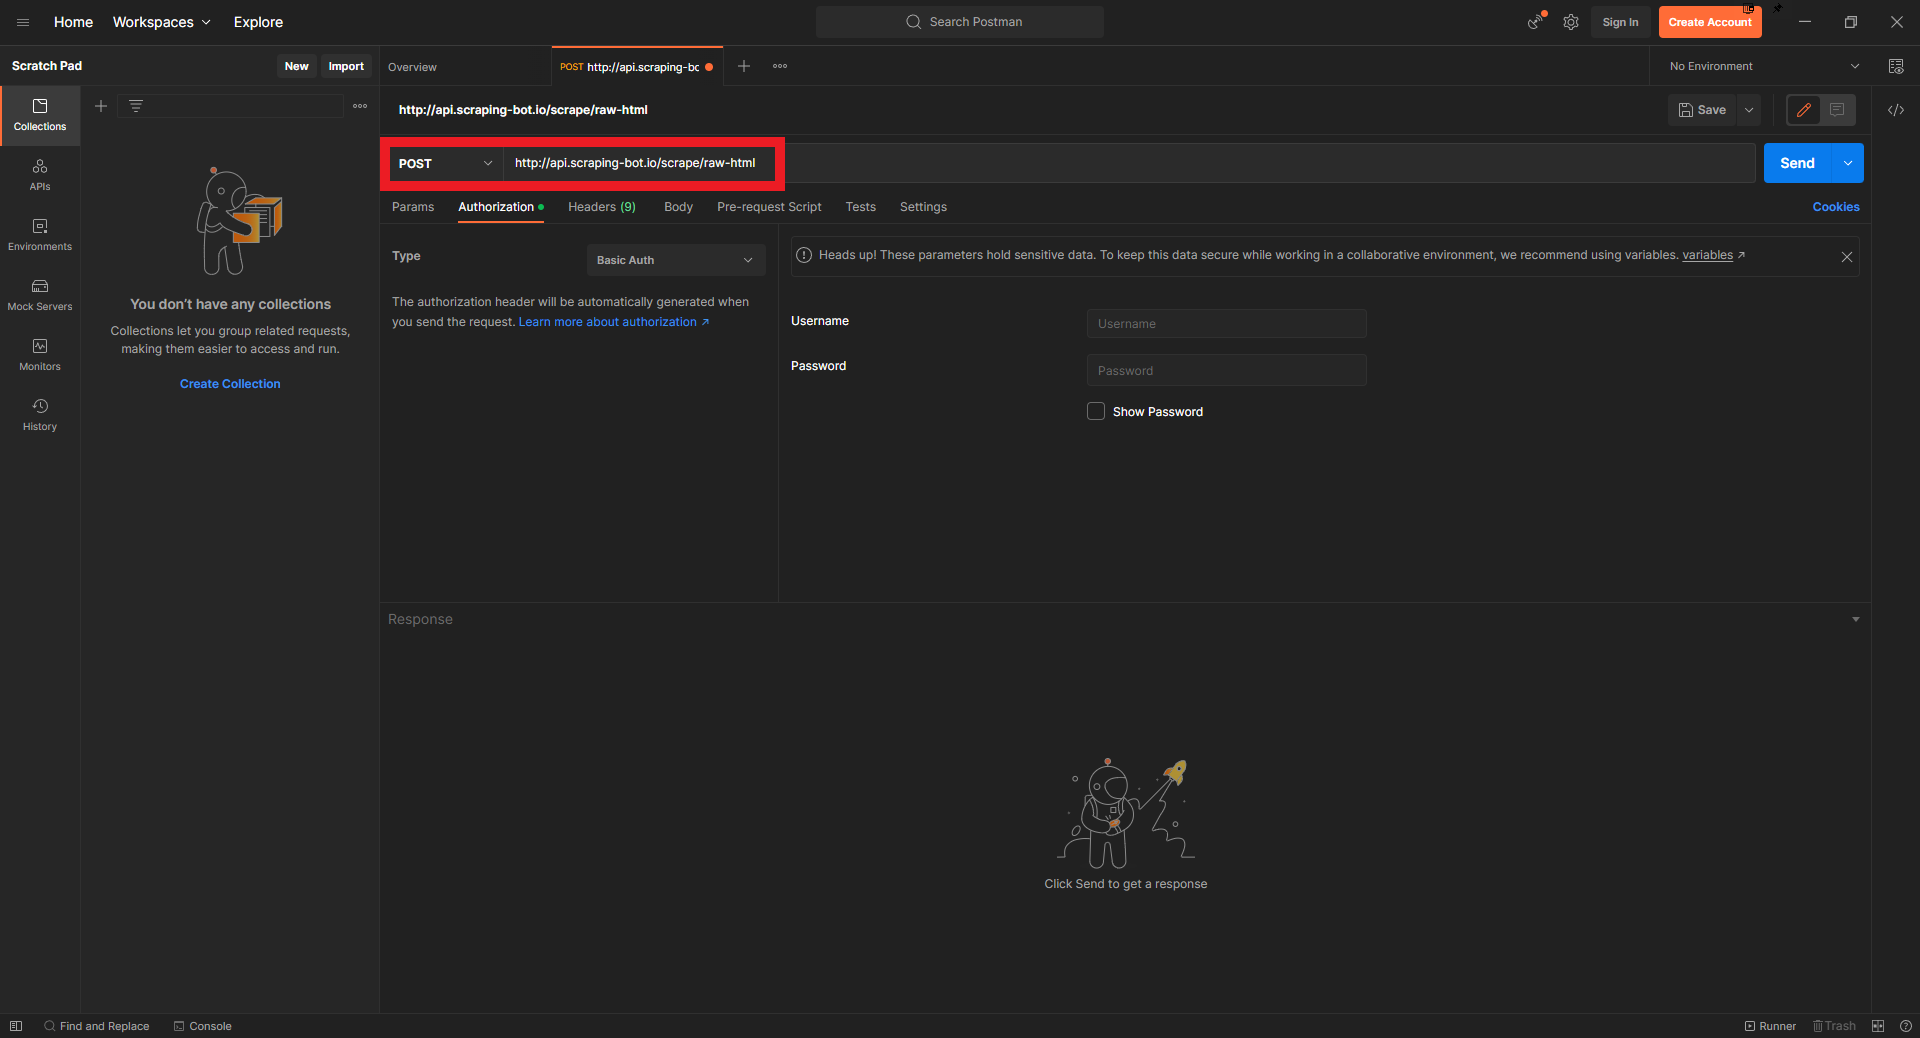Switch to comment mode icon
The height and width of the screenshot is (1038, 1920).
1837,110
